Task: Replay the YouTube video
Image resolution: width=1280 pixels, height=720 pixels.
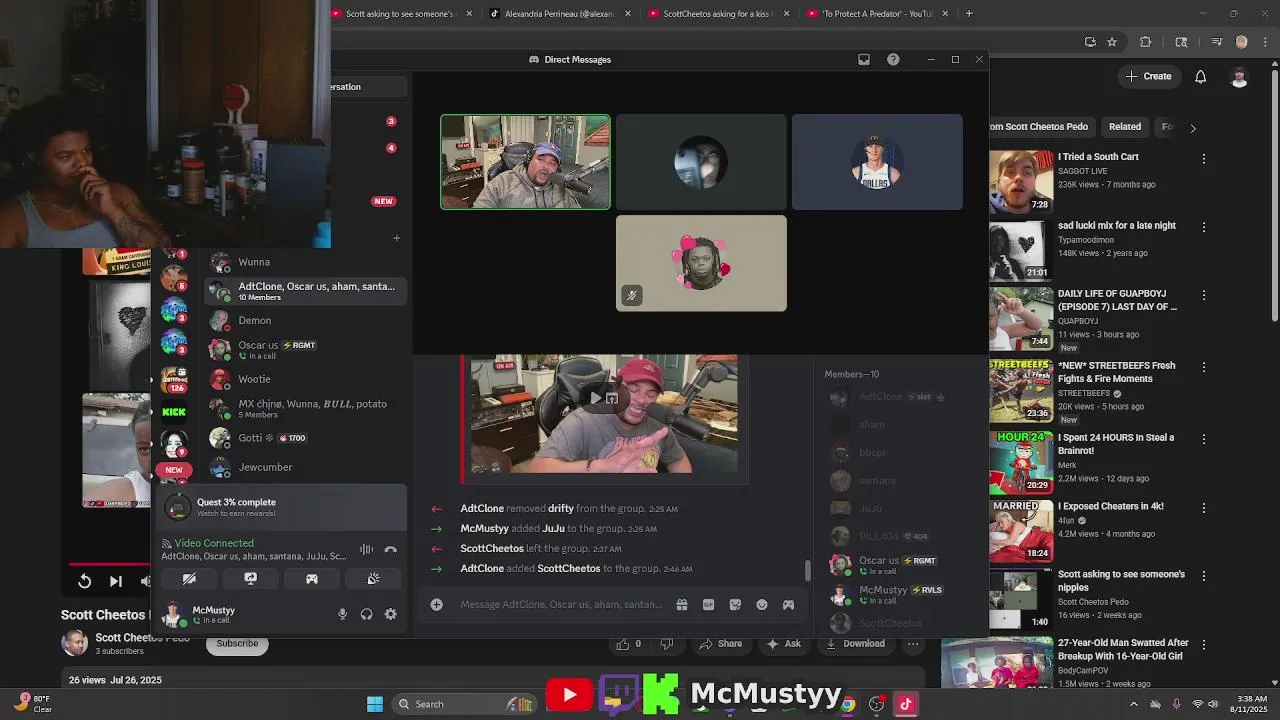Action: (85, 581)
